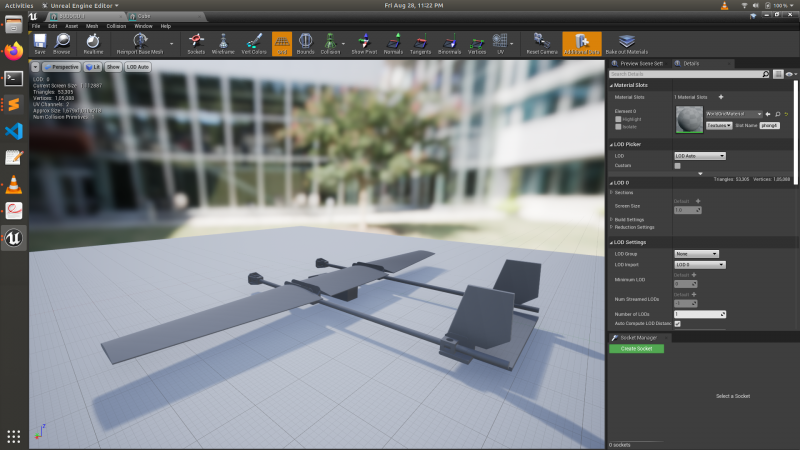Open Reimport Base Mesh dropdown arrow

click(x=171, y=44)
